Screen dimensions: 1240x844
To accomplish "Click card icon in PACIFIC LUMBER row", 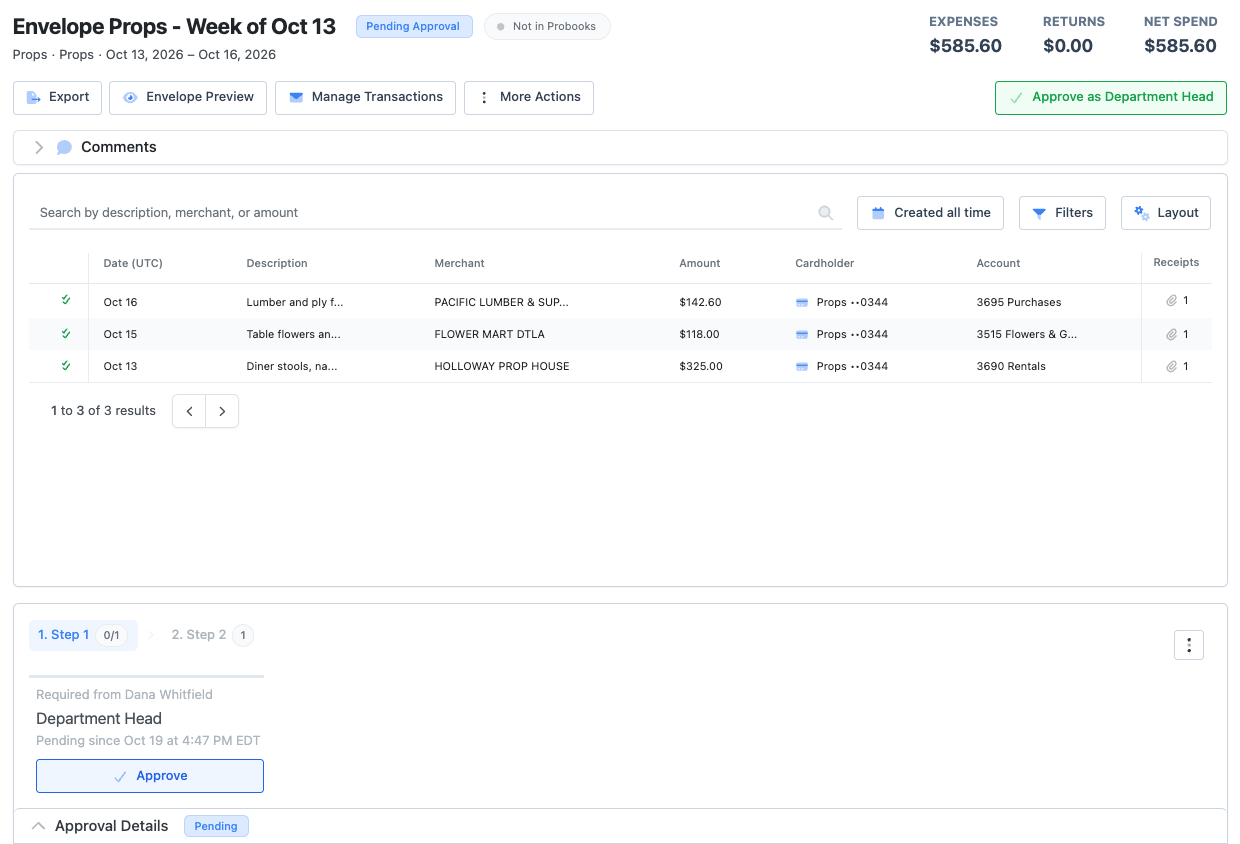I will 802,302.
